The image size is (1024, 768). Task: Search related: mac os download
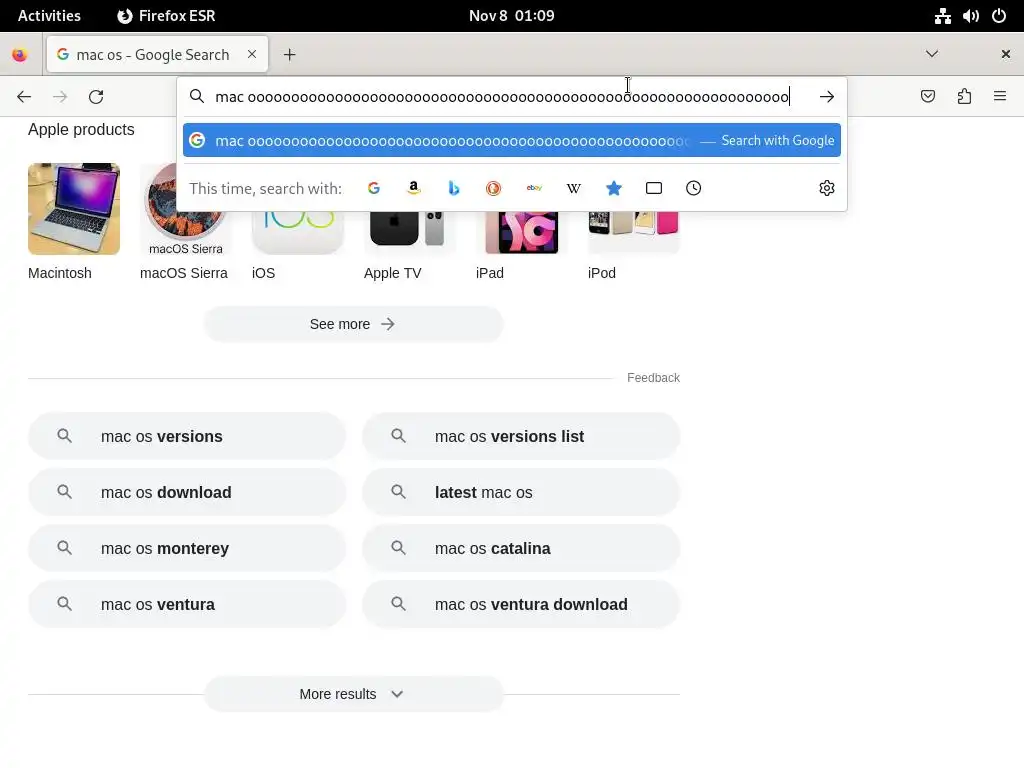coord(187,492)
